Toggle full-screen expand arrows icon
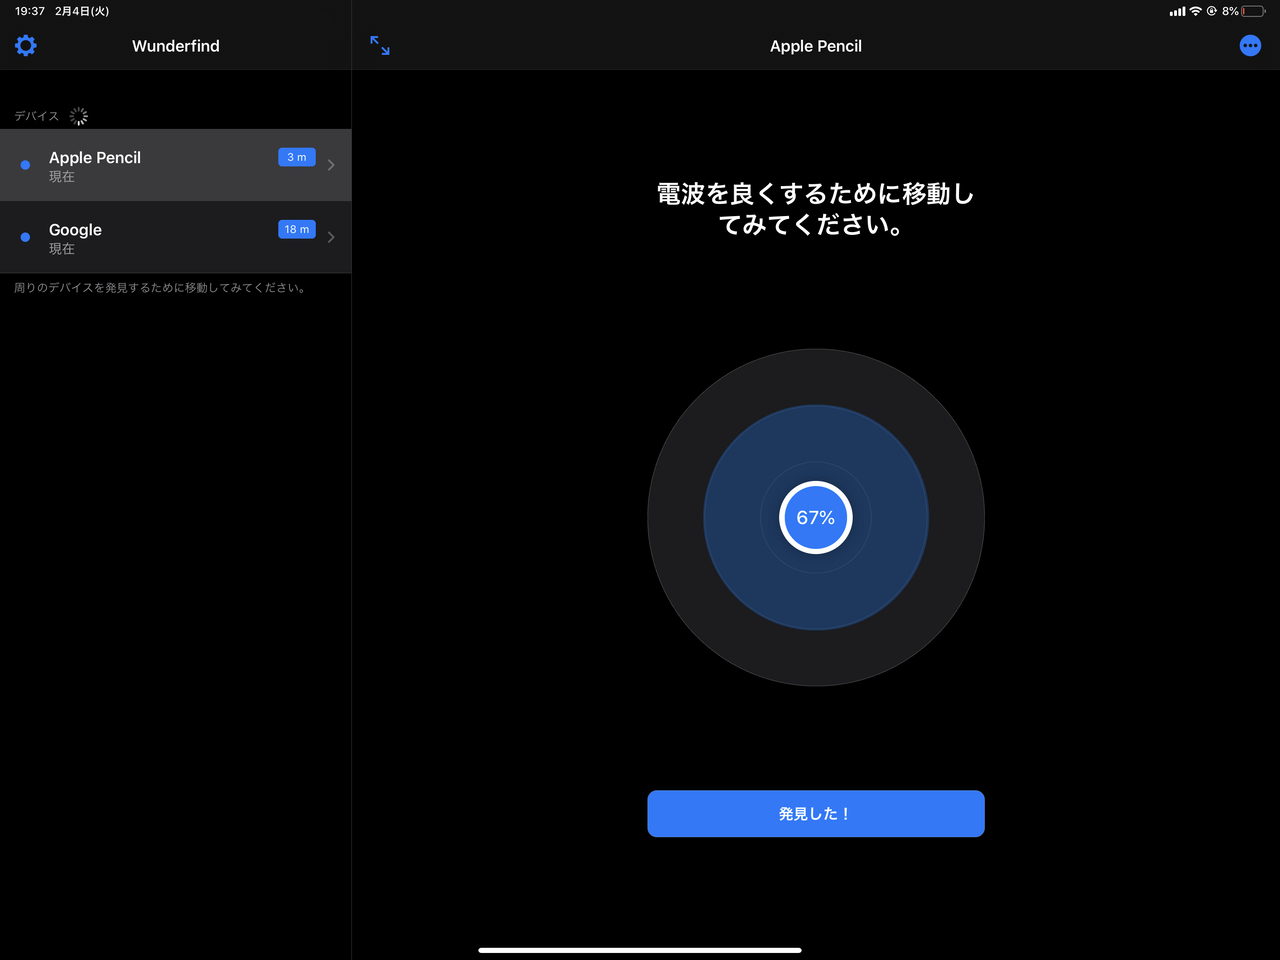Screen dimensions: 1280x960 [380, 45]
